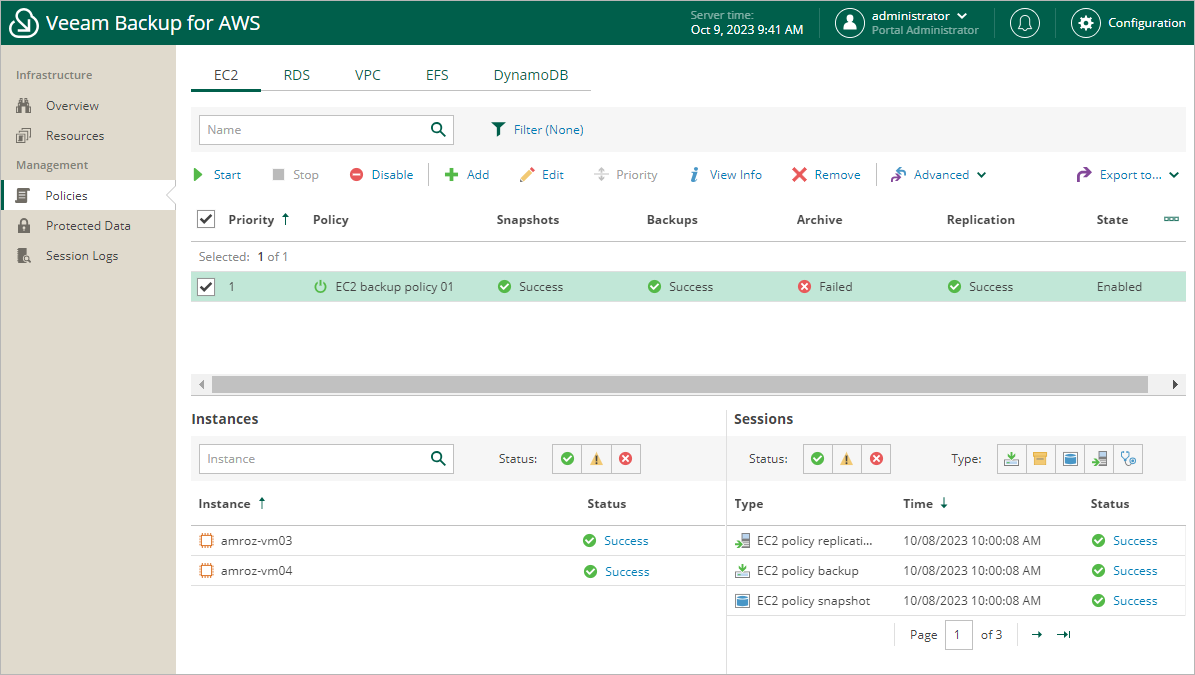Filter sessions by failed status
The width and height of the screenshot is (1195, 675).
pos(876,459)
